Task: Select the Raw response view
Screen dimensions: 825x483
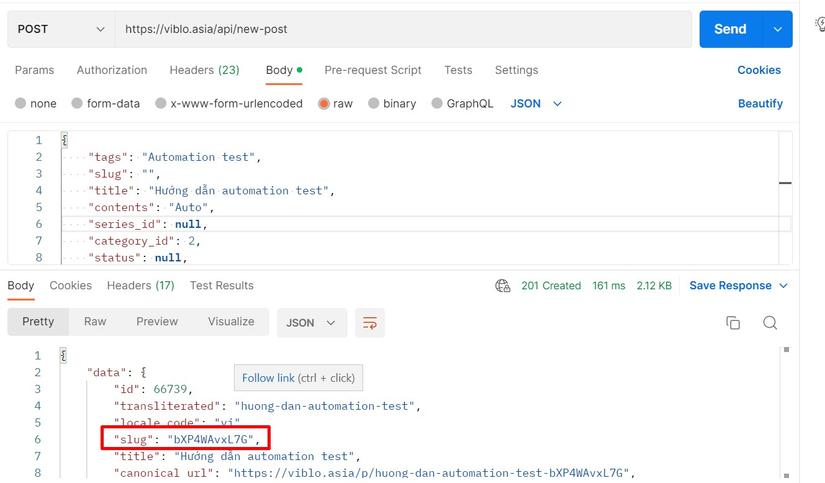Action: 95,321
